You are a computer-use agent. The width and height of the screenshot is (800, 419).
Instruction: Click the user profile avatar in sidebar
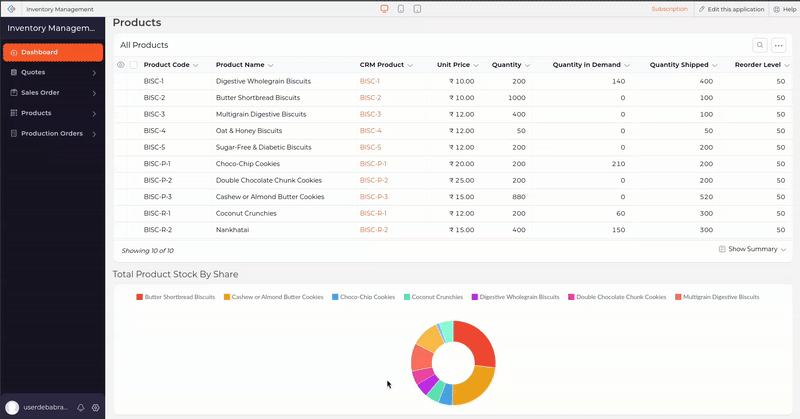12,408
